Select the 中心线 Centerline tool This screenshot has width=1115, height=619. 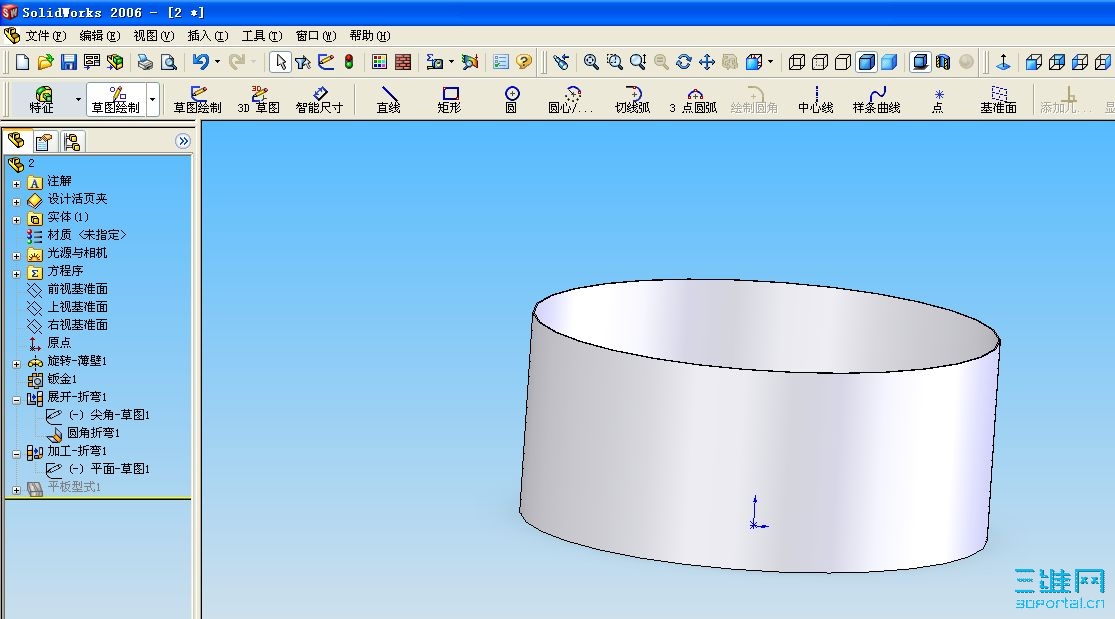(816, 100)
